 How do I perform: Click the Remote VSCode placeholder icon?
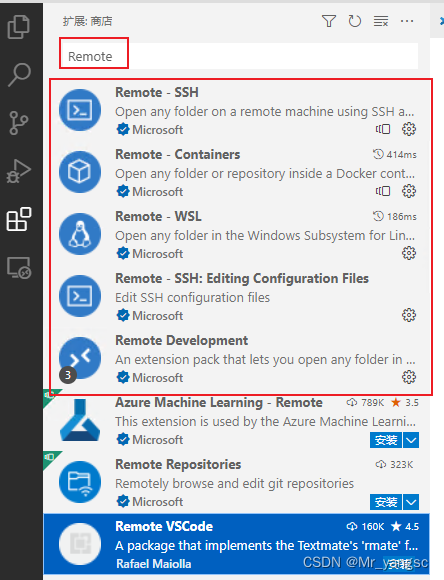[x=80, y=544]
